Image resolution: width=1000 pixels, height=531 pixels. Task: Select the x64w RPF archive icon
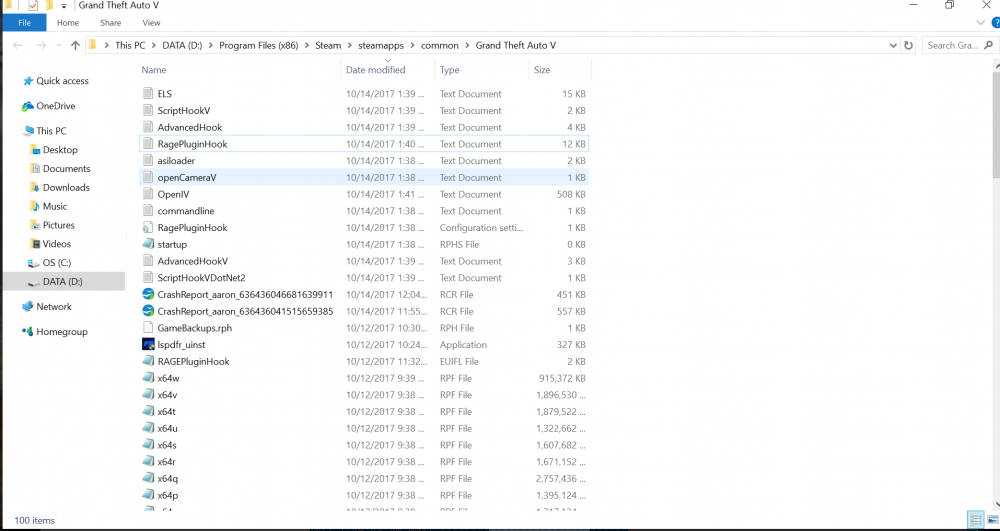point(148,378)
